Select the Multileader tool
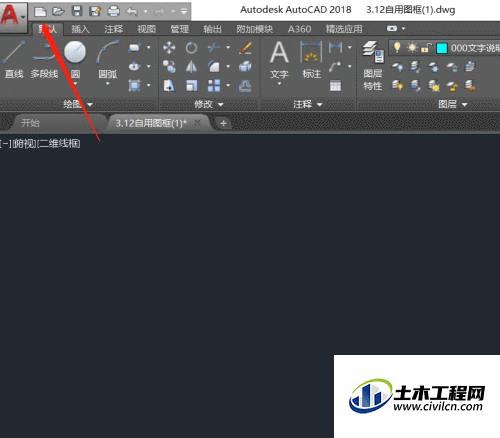 335,67
